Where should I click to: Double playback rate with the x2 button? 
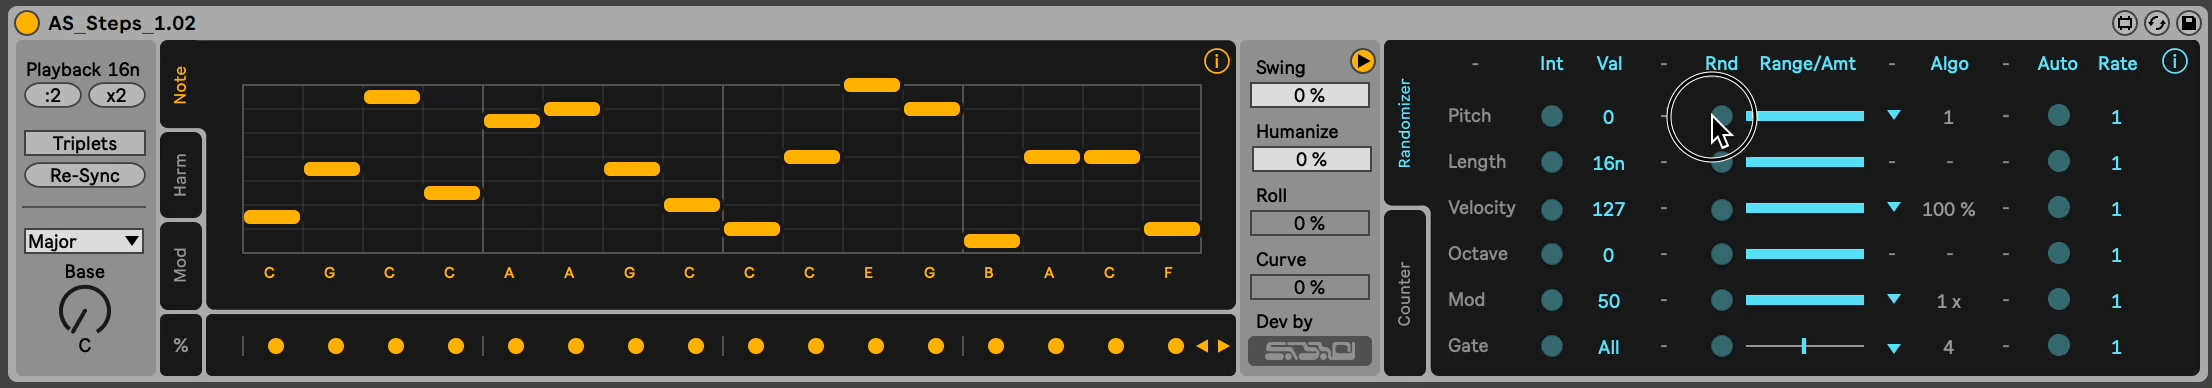click(x=116, y=96)
